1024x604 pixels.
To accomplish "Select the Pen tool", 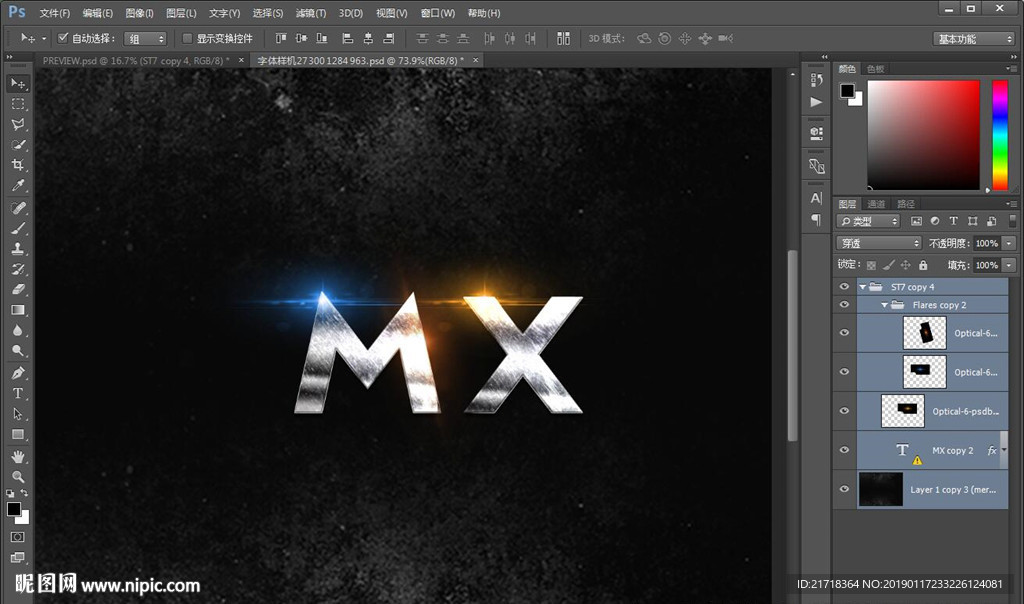I will click(x=18, y=372).
